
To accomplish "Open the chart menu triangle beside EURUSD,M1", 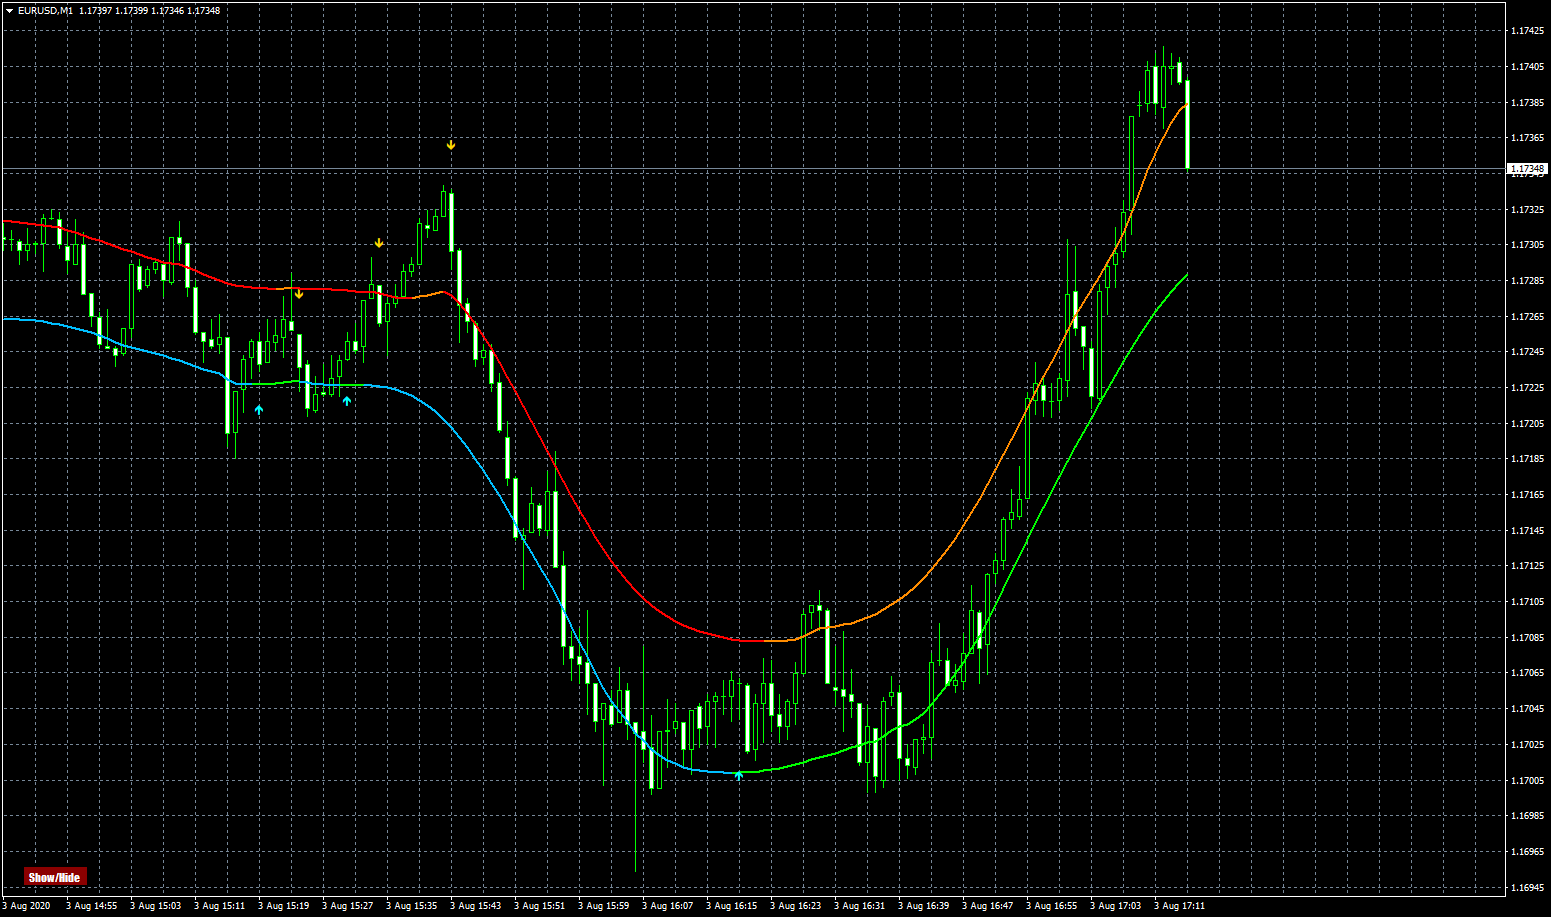I will point(9,10).
